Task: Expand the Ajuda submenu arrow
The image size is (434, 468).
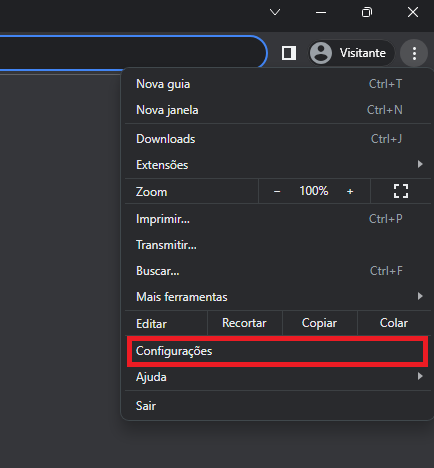Action: (x=420, y=376)
